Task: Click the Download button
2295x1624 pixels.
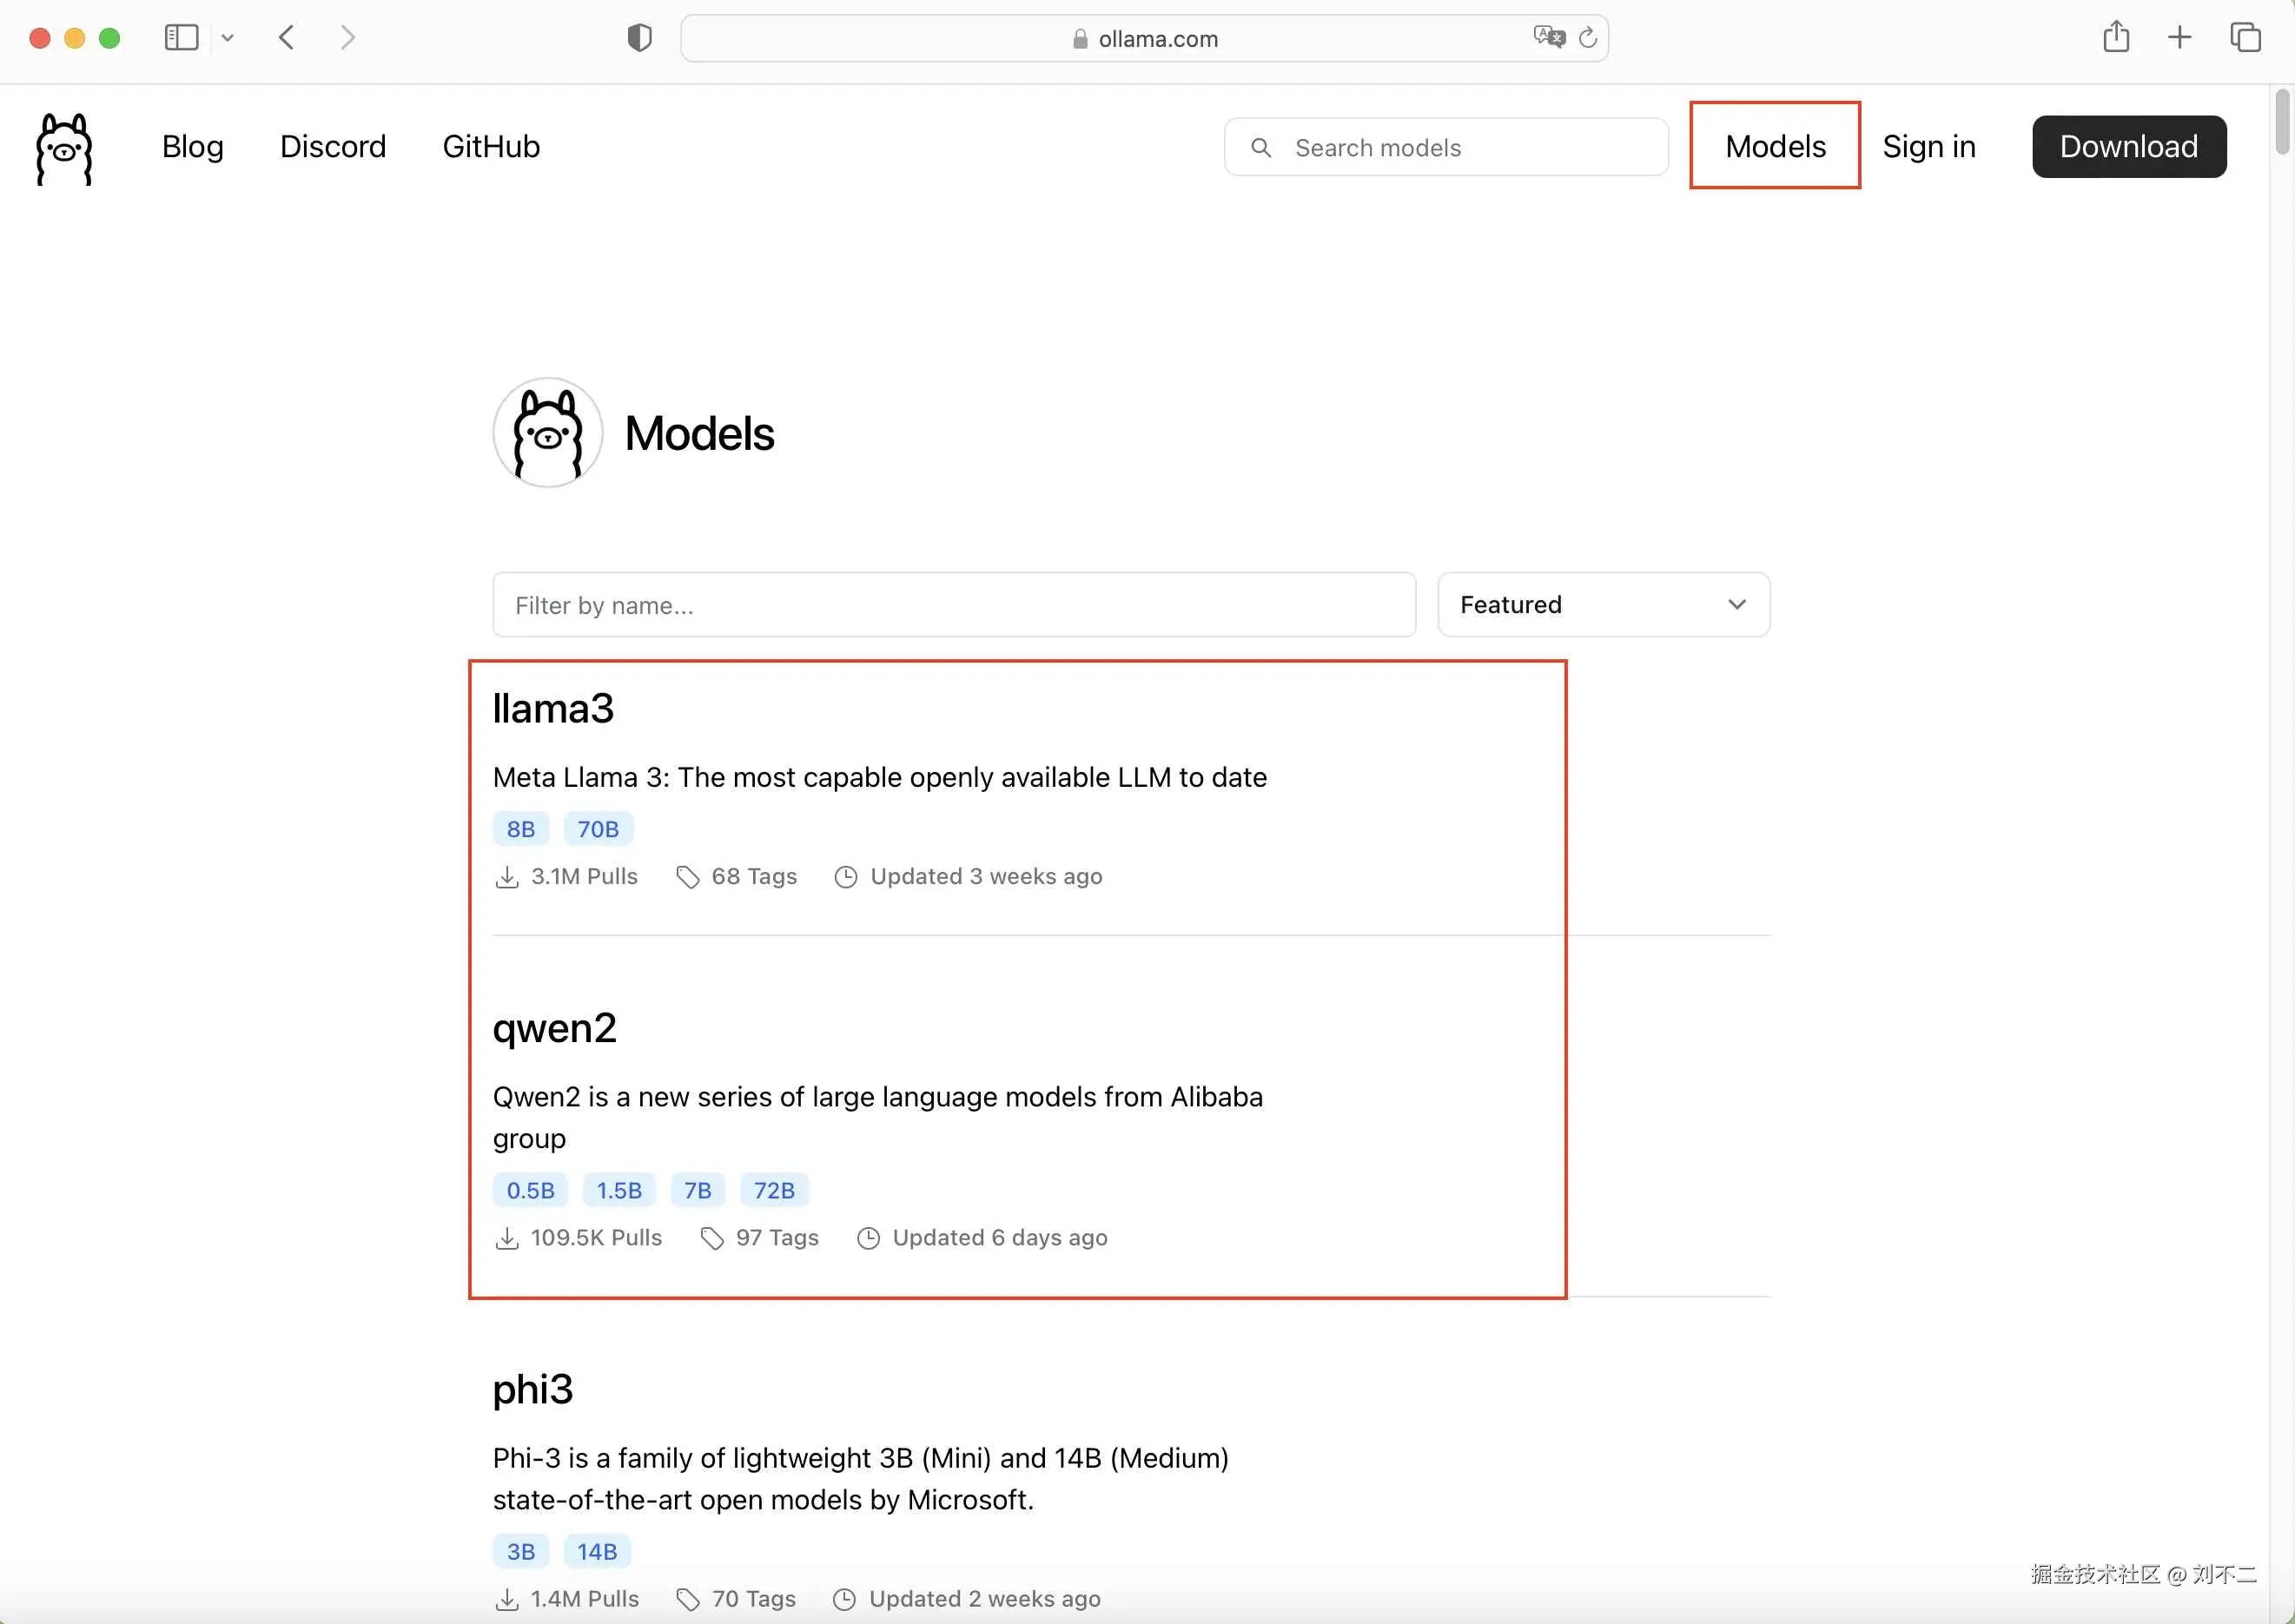Action: coord(2129,147)
